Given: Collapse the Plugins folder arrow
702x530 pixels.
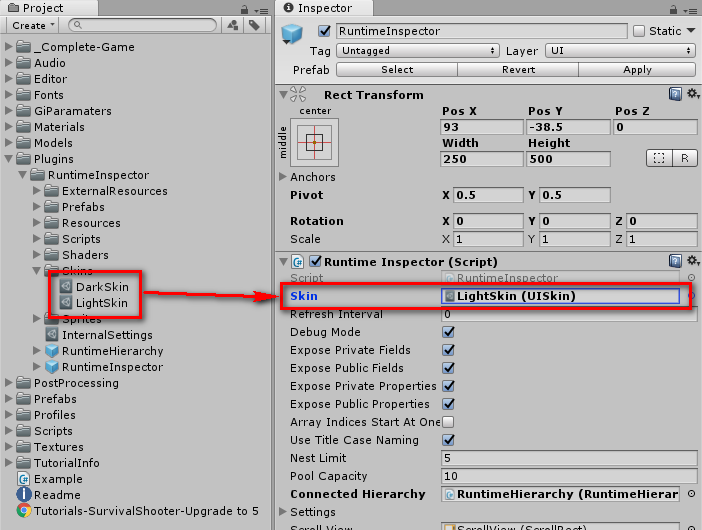Looking at the screenshot, I should (9, 158).
